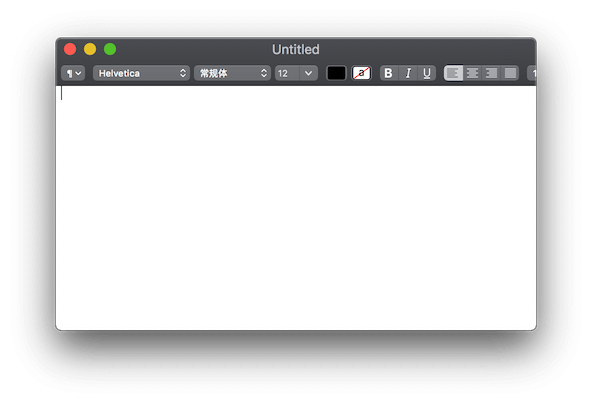Minimize the window with the yellow button

90,49
